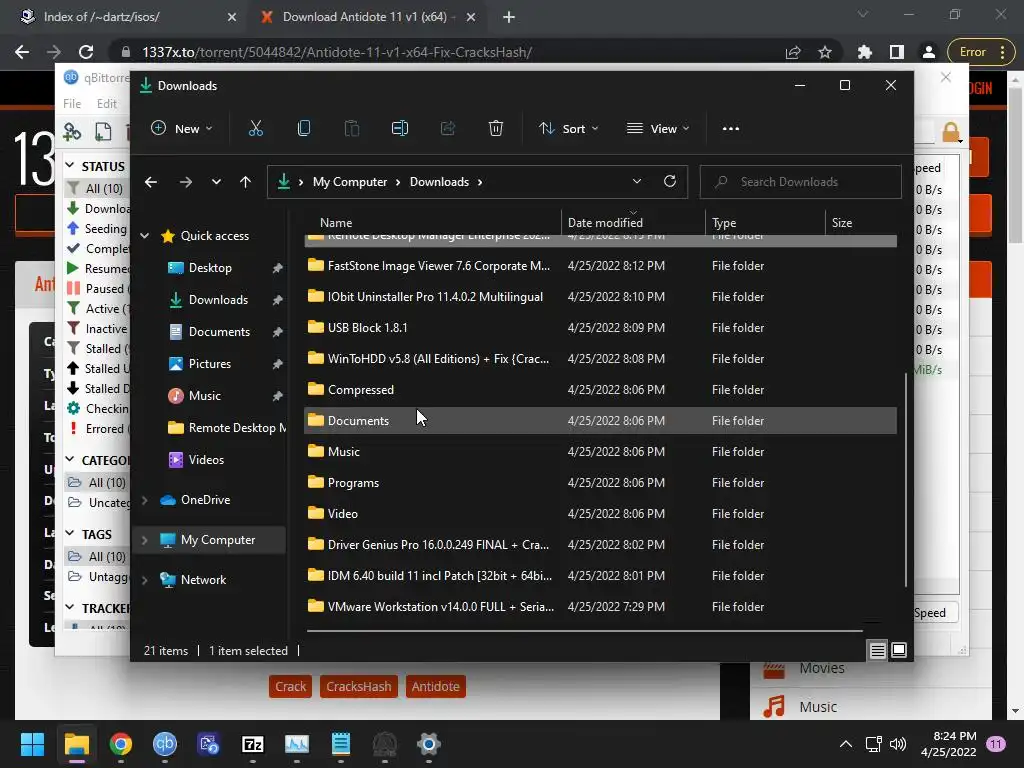Sort files by Name column header
Image resolution: width=1024 pixels, height=768 pixels.
(x=432, y=223)
